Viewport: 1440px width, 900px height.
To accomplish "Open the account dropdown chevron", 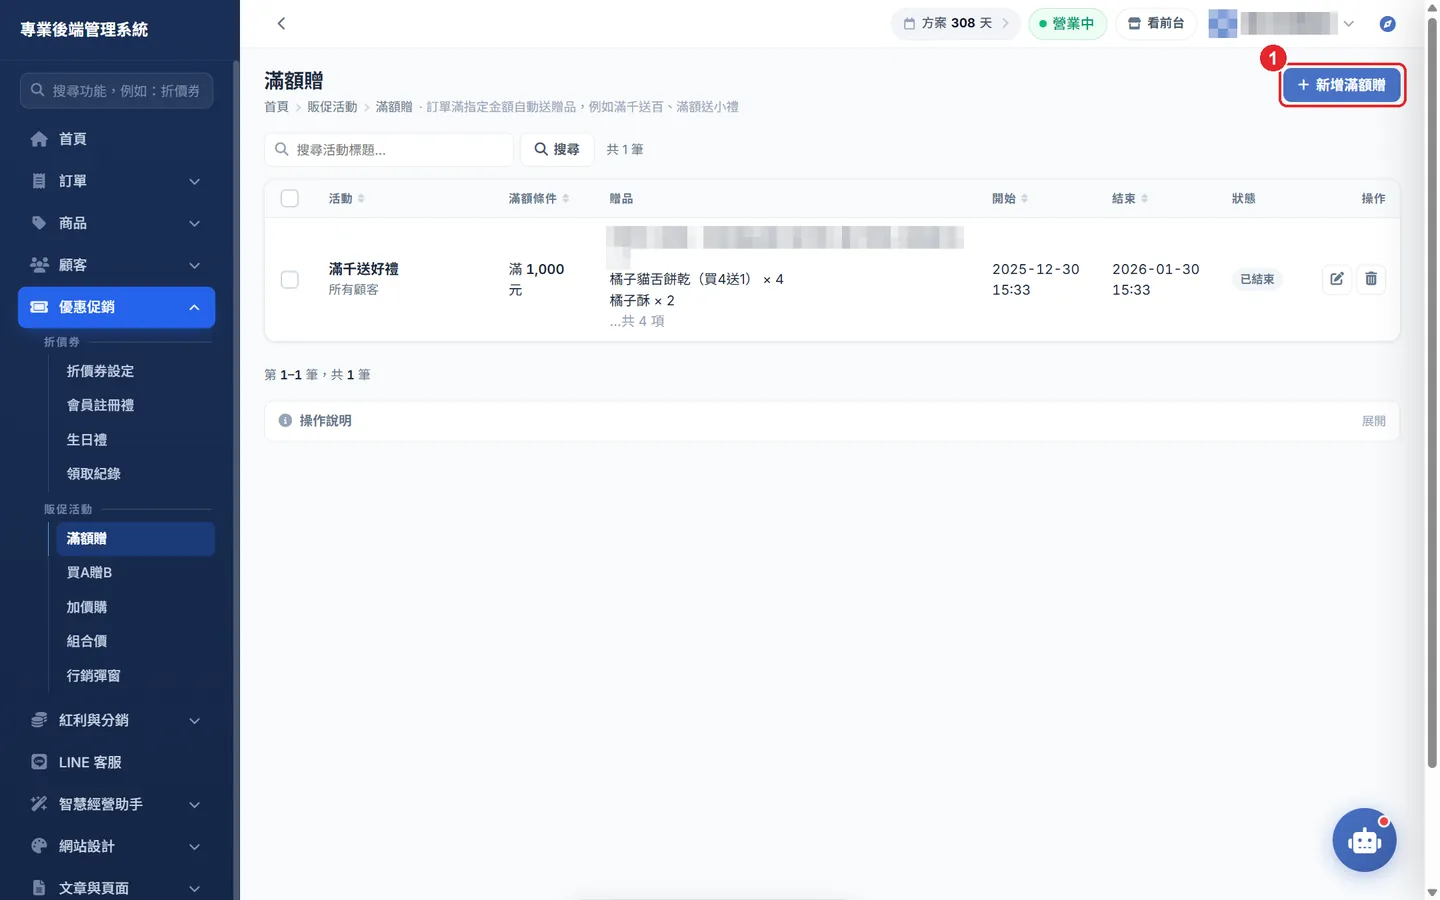I will click(x=1349, y=23).
